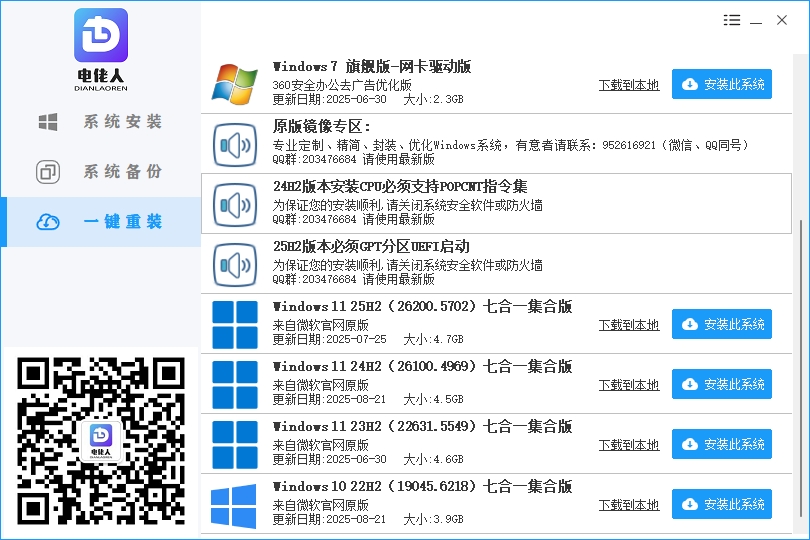Close the application window
Viewport: 810px width, 540px height.
coord(782,20)
